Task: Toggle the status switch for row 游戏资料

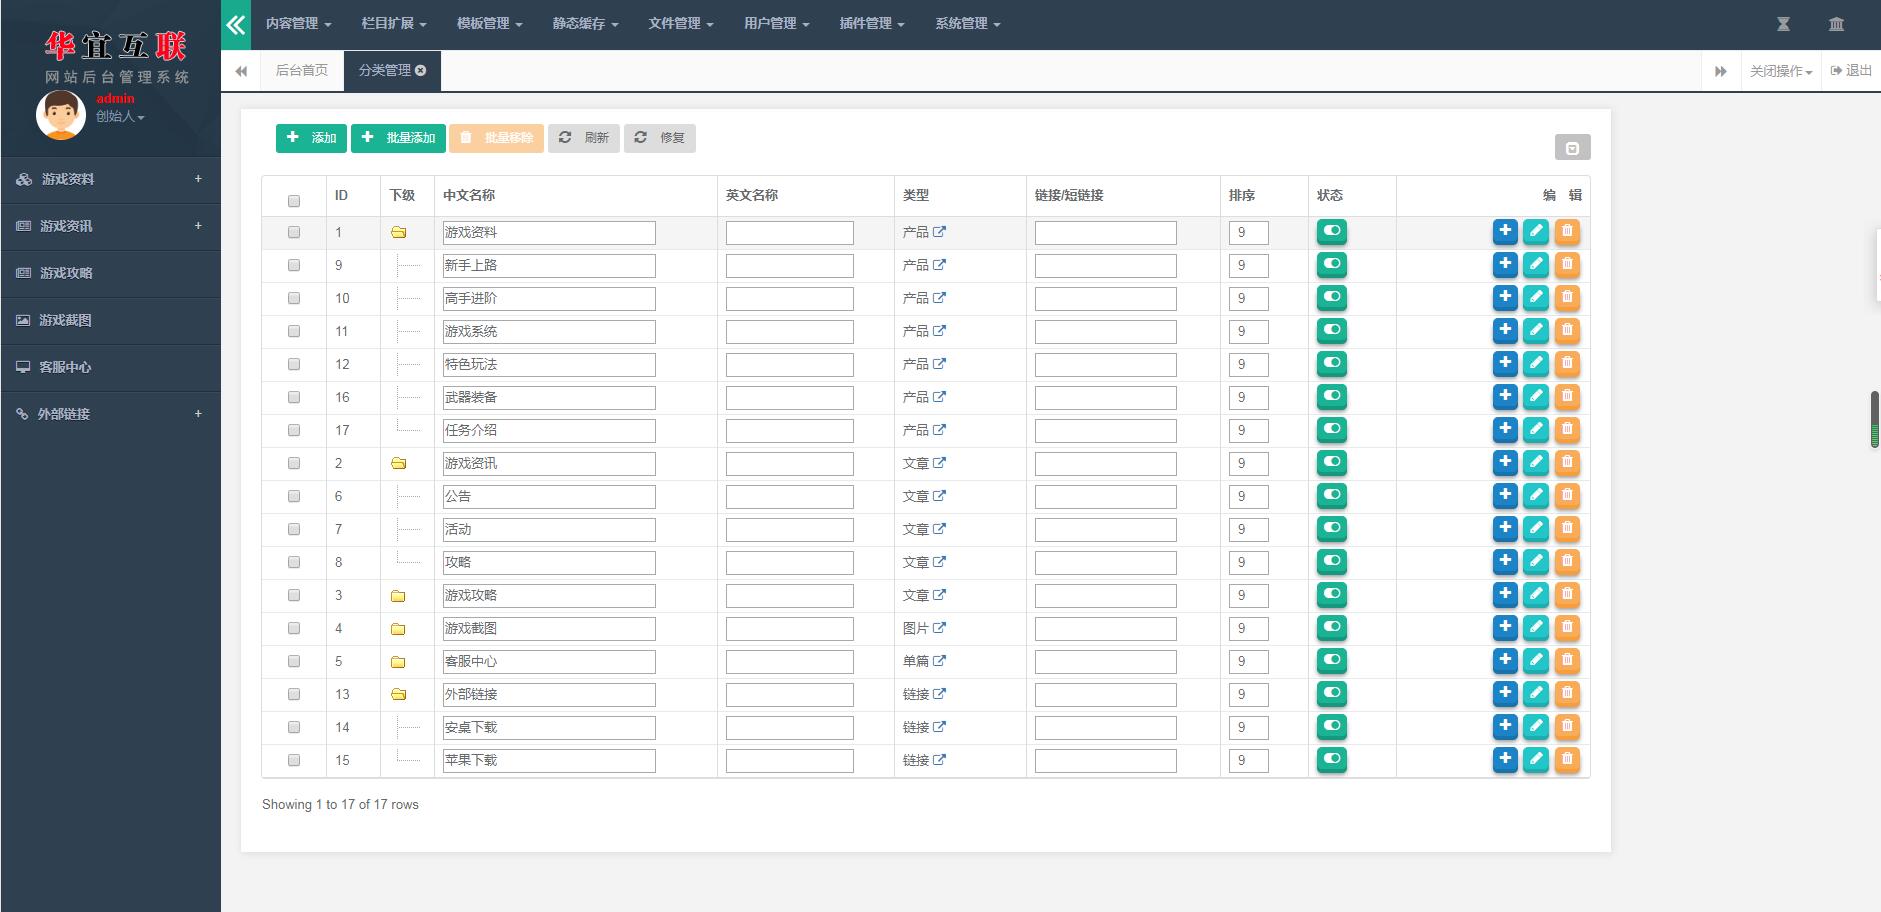Action: (x=1332, y=232)
